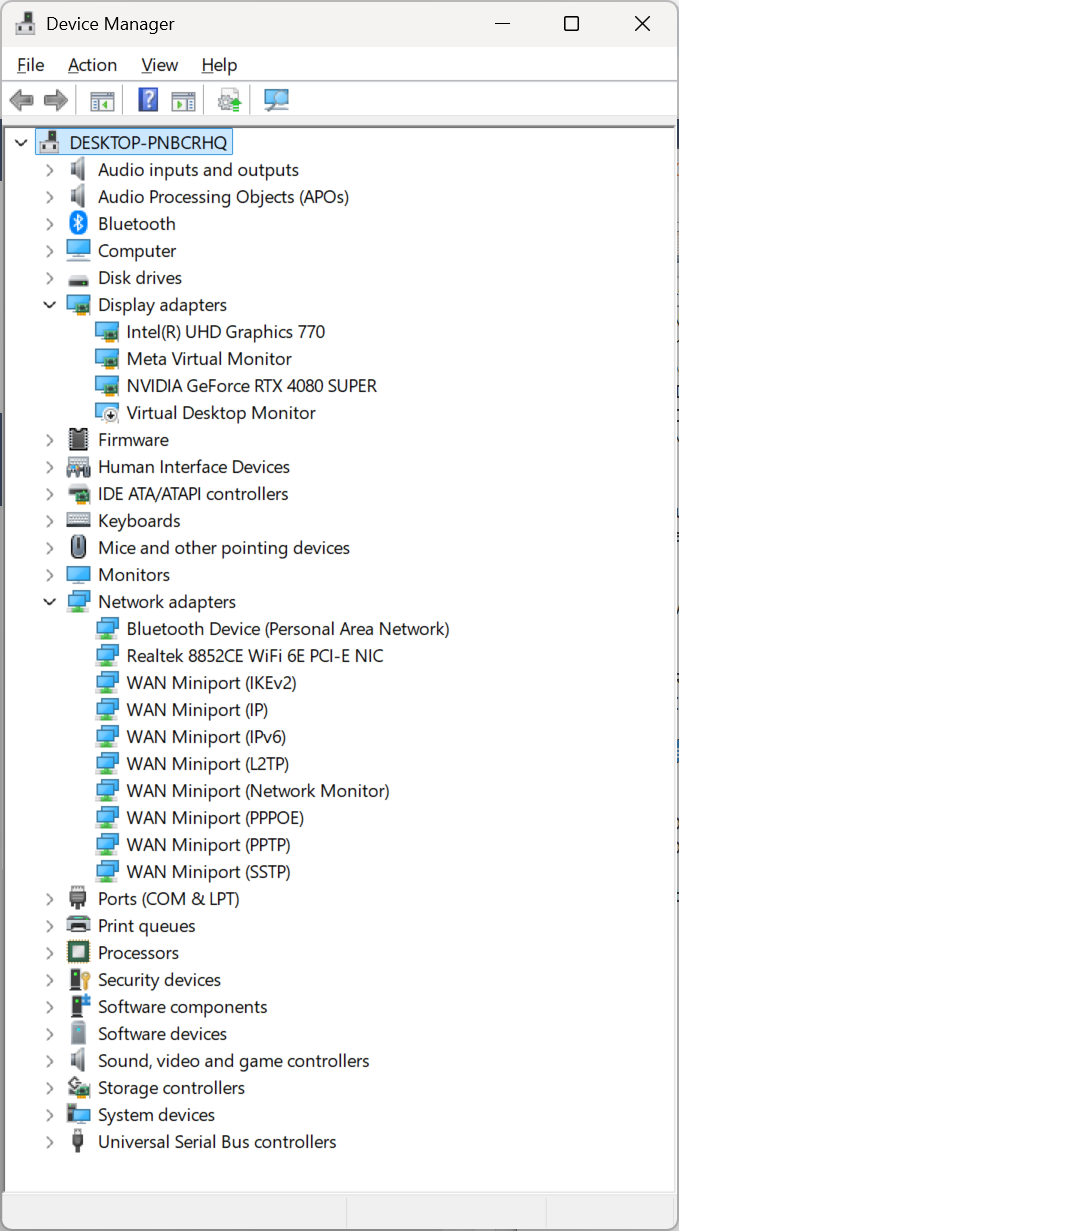Click Scan for hardware changes icon
Viewport: 1080px width, 1231px height.
[x=276, y=100]
